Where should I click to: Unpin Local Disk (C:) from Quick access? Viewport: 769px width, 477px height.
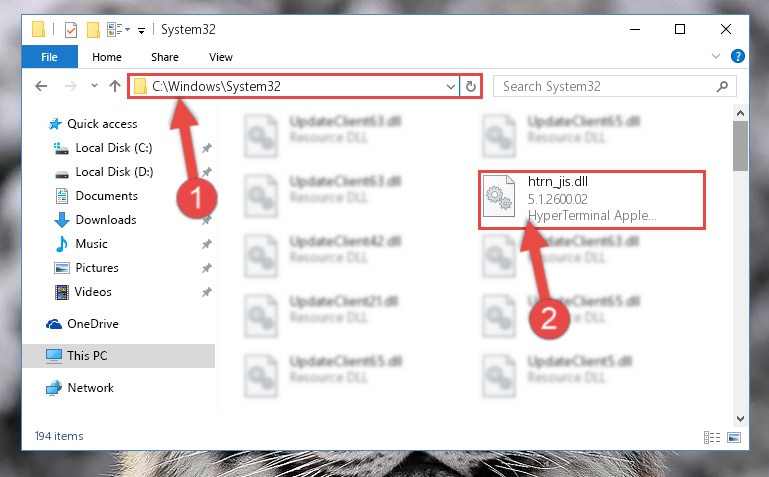206,148
